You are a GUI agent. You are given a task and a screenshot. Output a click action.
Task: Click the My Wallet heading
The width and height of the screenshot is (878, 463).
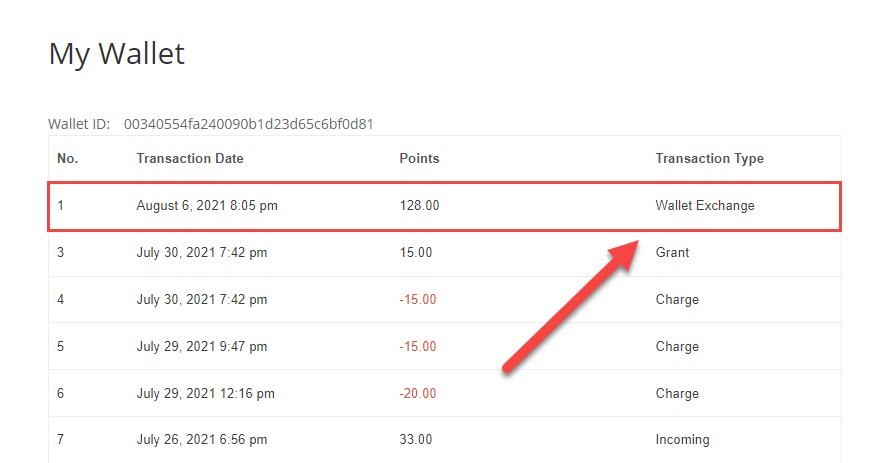[116, 55]
